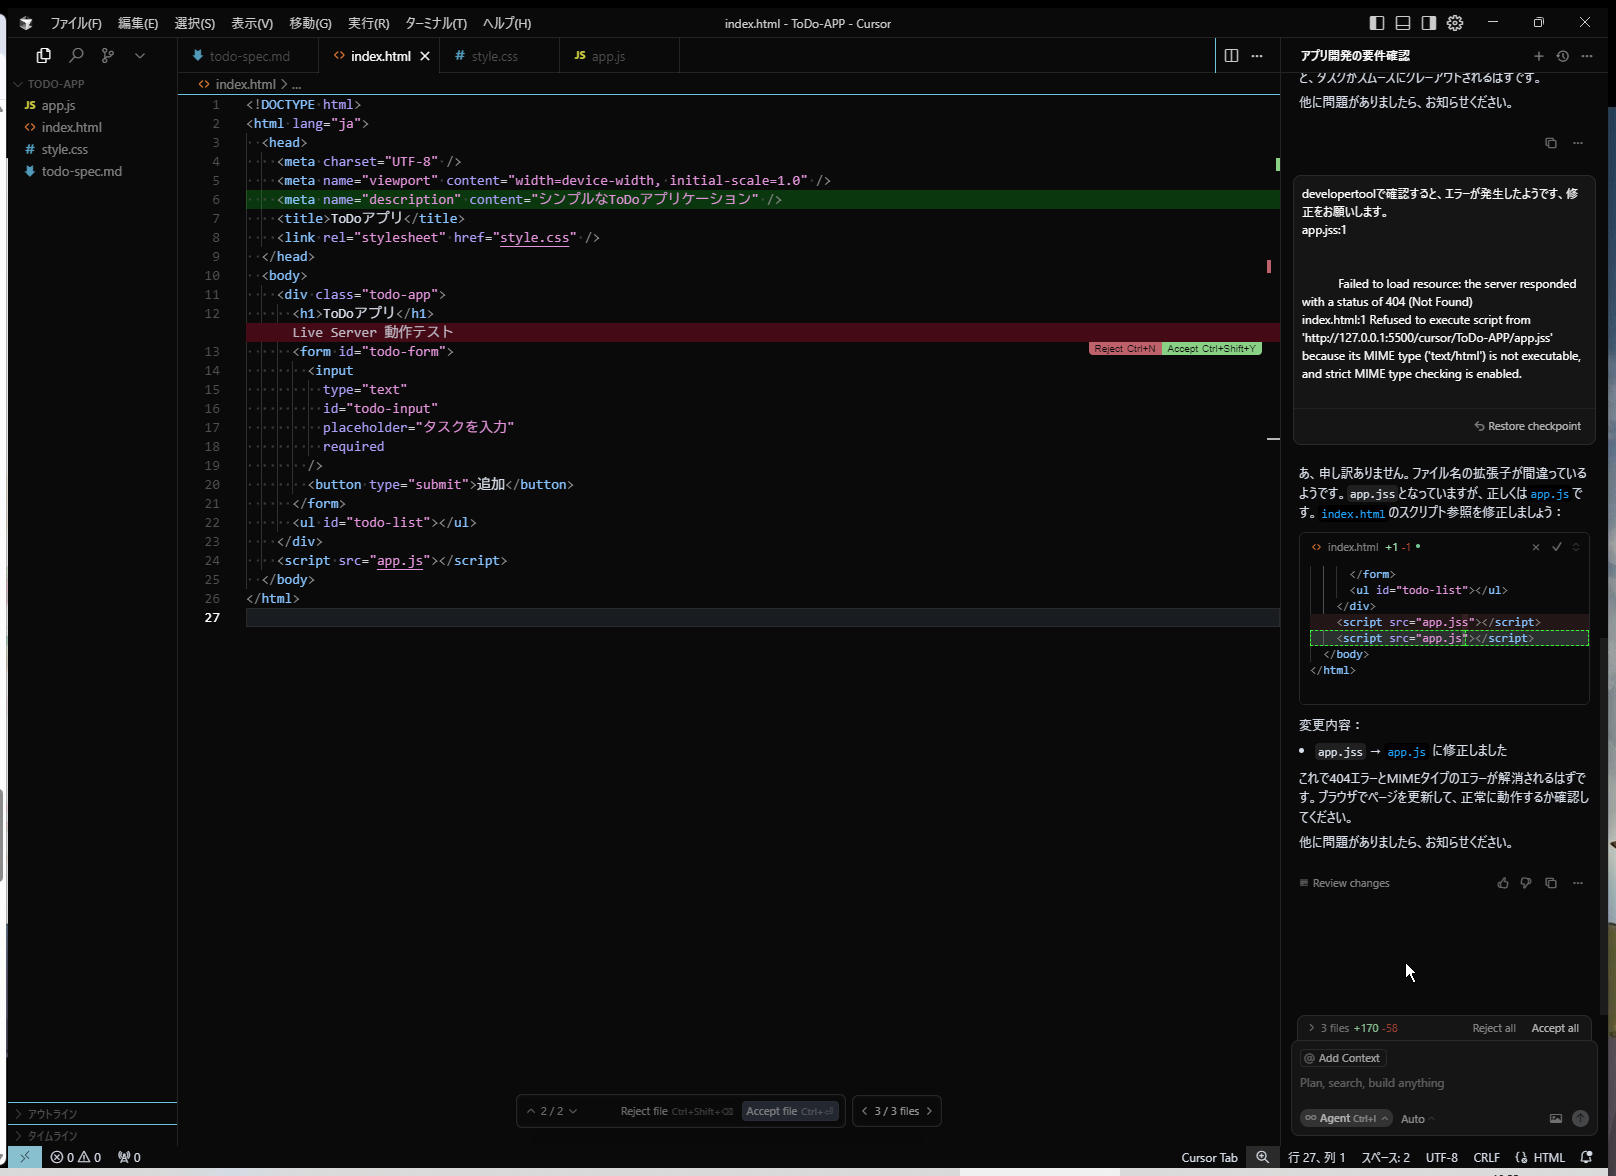
Task: Open the Source Control icon
Action: [108, 56]
